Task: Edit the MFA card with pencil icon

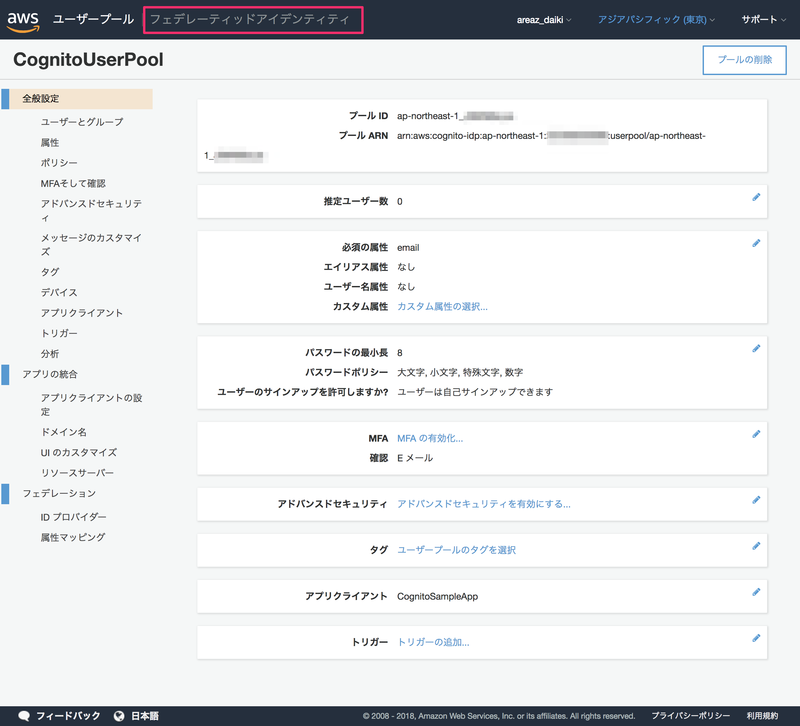Action: pyautogui.click(x=756, y=435)
